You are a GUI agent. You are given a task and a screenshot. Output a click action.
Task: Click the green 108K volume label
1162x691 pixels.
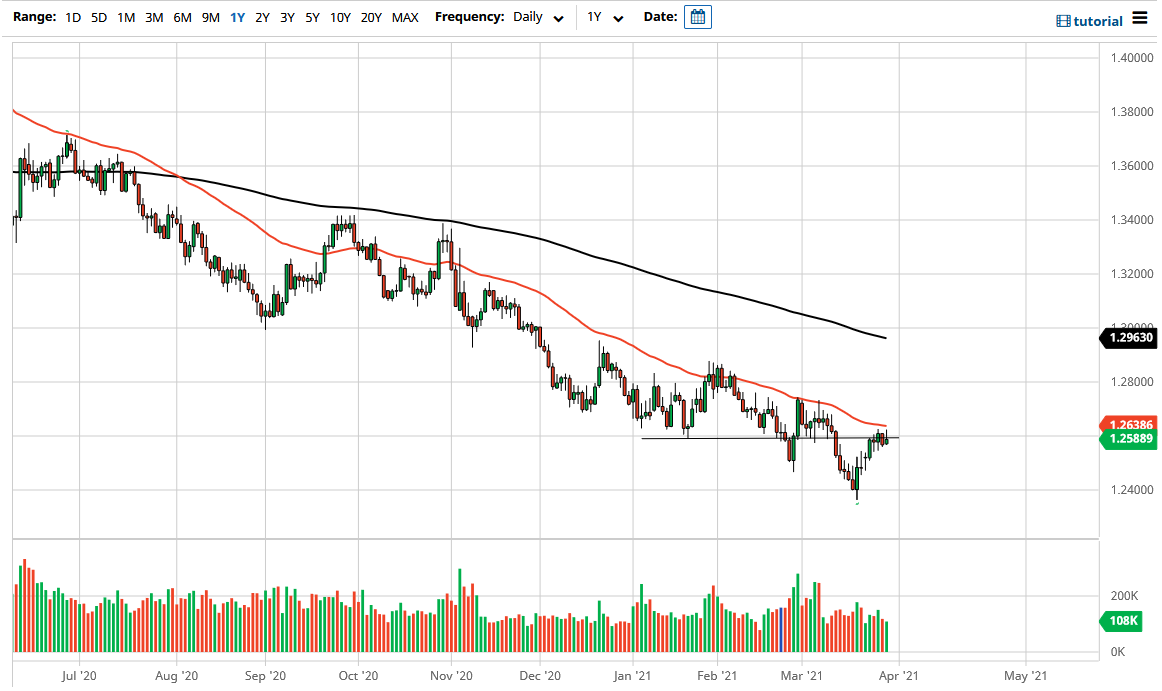coord(1124,621)
